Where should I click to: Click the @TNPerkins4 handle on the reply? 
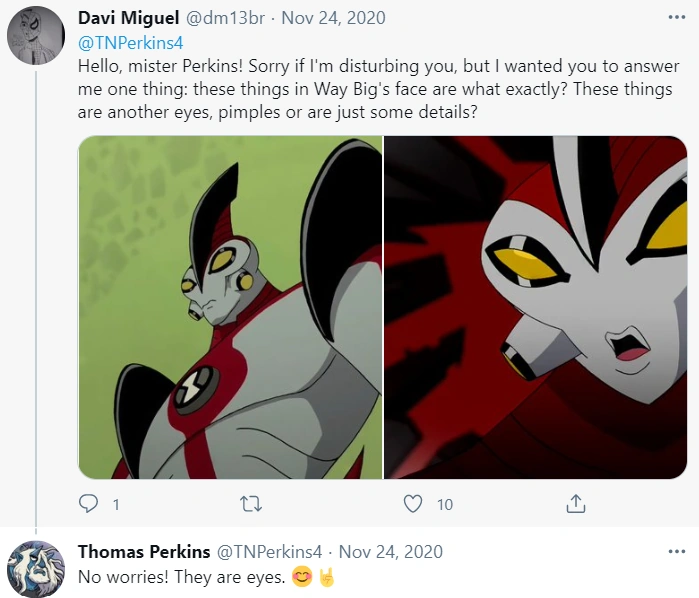(268, 552)
